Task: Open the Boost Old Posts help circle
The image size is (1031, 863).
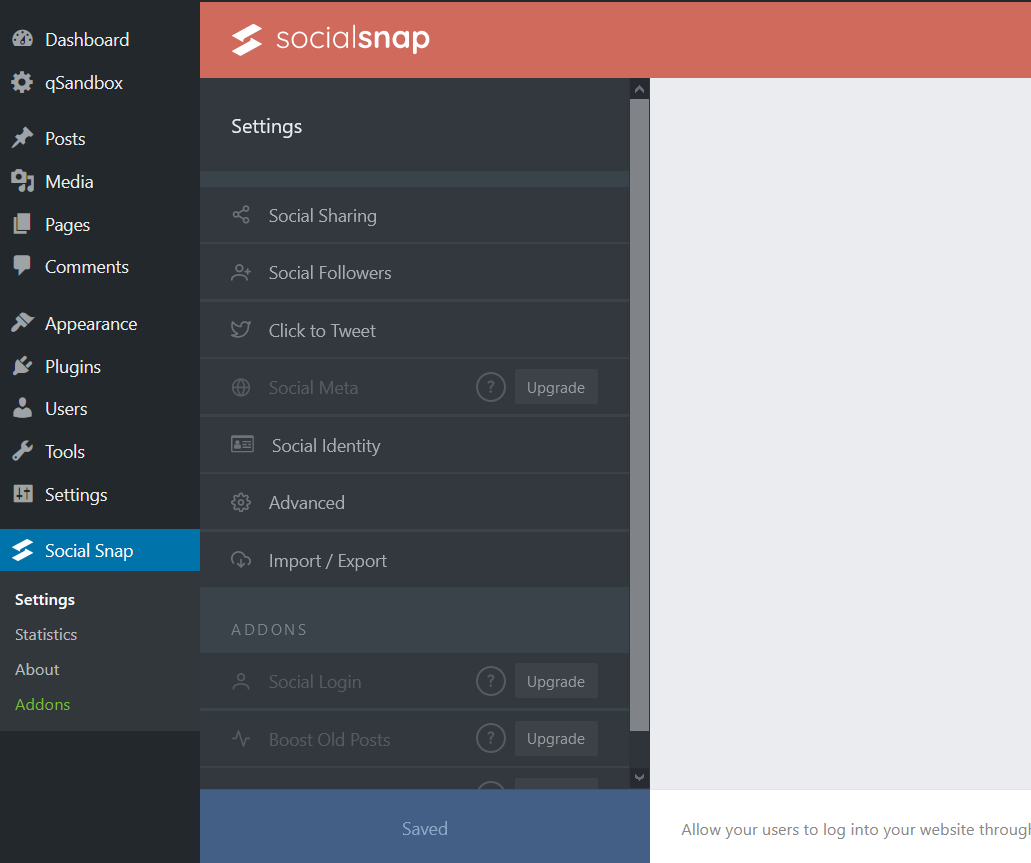Action: tap(491, 738)
